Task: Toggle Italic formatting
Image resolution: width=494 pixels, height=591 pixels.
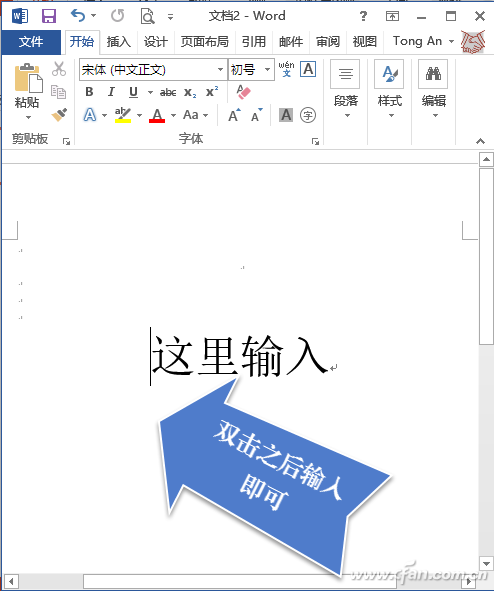Action: pos(111,92)
